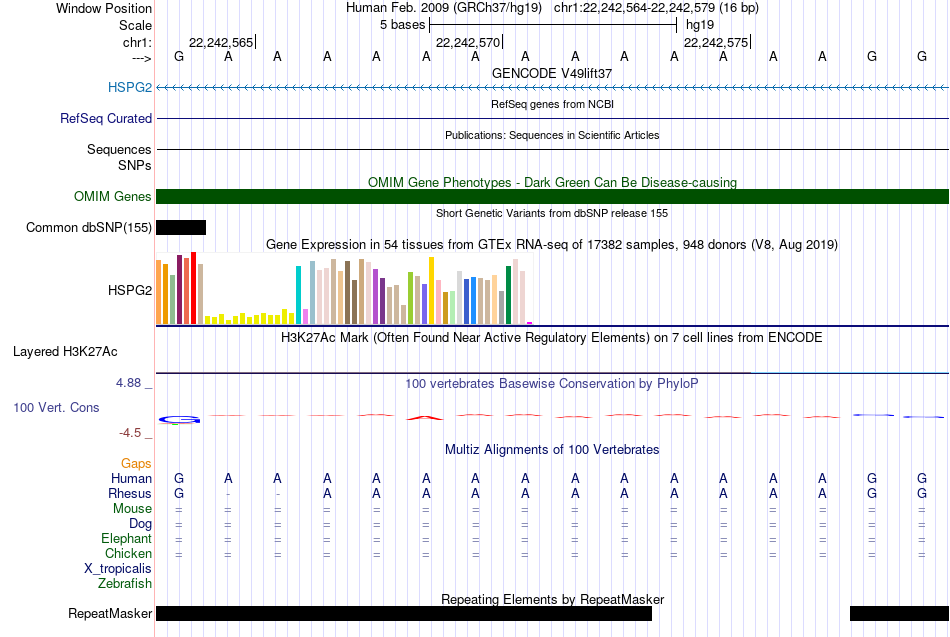The height and width of the screenshot is (637, 950).
Task: Click the Dog species label
Action: (140, 524)
